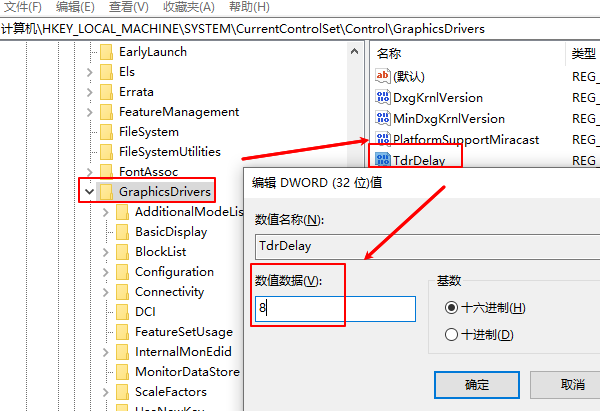
Task: Click the 类型 column header
Action: tap(583, 54)
